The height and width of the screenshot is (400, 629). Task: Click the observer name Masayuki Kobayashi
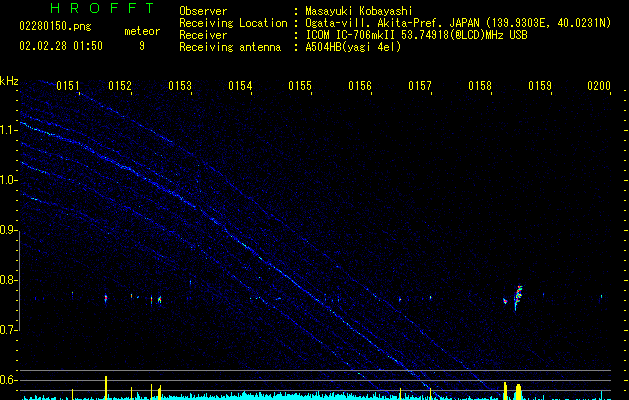[x=359, y=11]
